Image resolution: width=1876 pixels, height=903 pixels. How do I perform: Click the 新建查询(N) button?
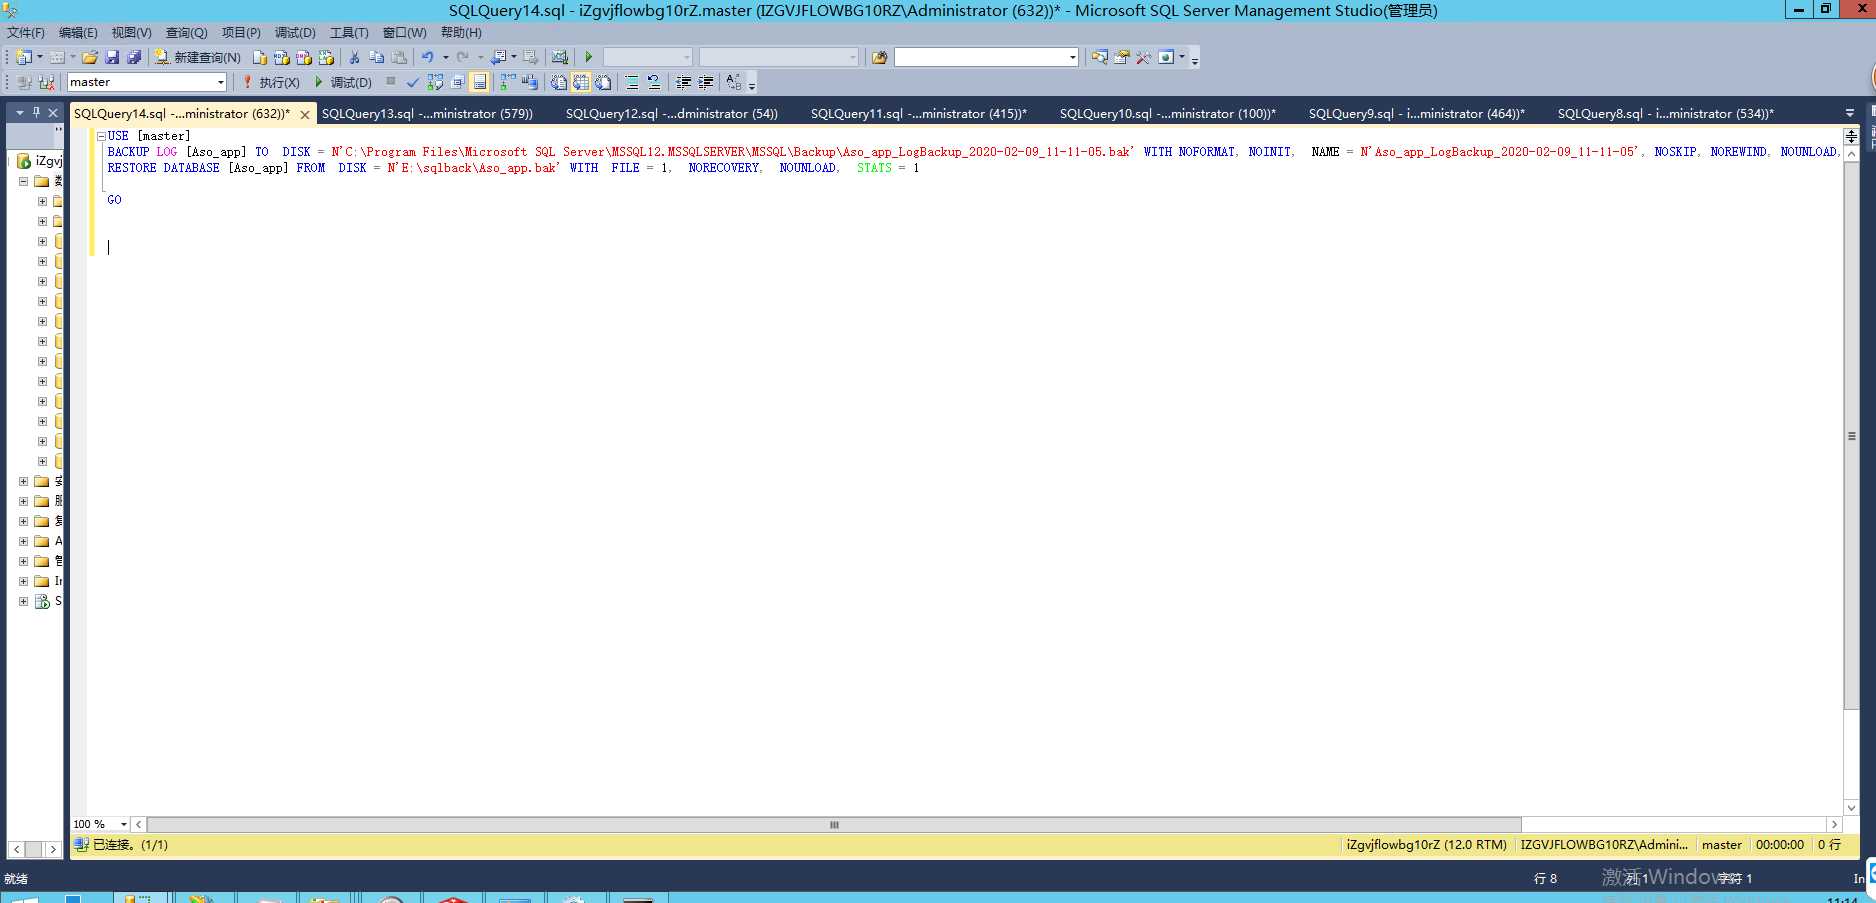[198, 58]
